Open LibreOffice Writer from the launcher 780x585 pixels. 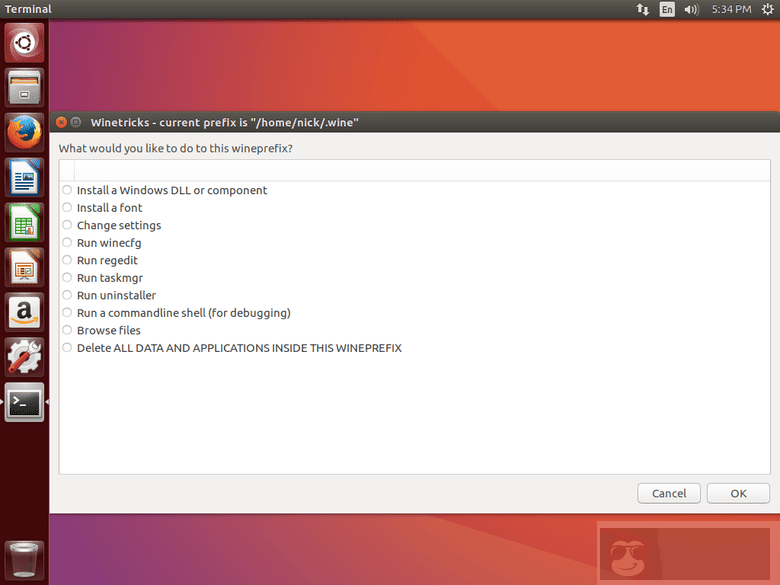(24, 178)
